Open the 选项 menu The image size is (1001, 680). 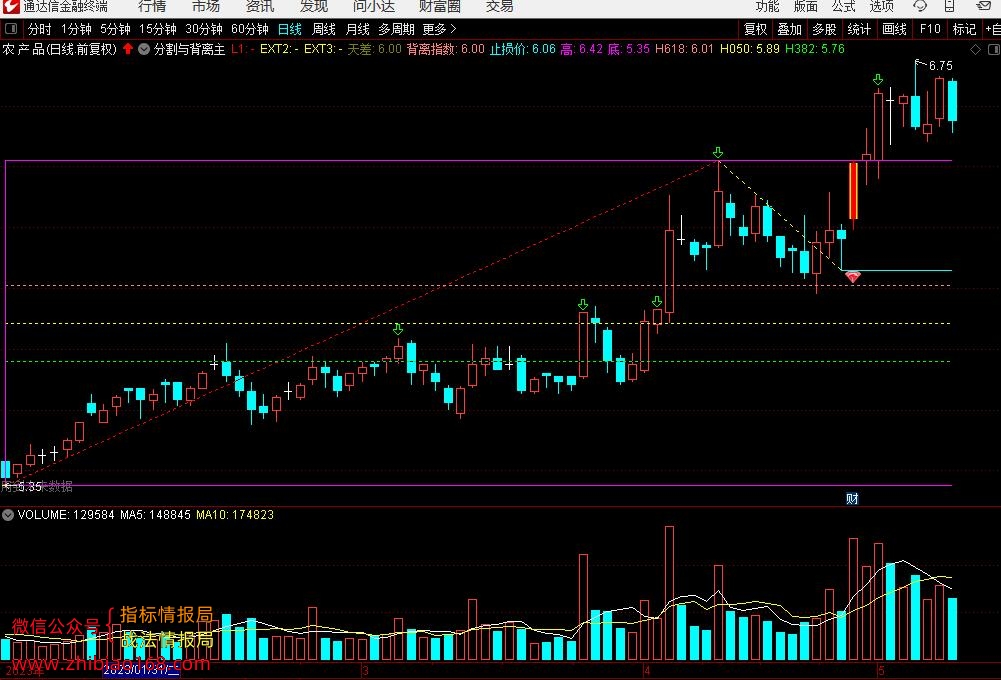tap(882, 6)
